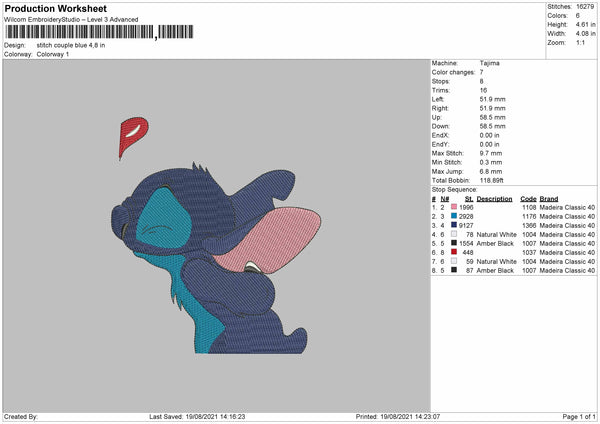This screenshot has width=600, height=424.
Task: Click the Width value '4.08 in'
Action: (x=585, y=34)
